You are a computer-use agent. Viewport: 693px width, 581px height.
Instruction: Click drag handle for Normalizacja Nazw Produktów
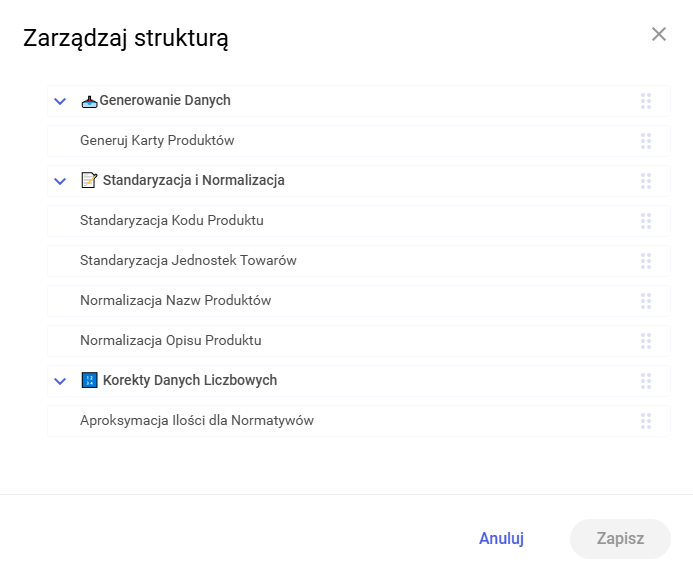(x=646, y=301)
